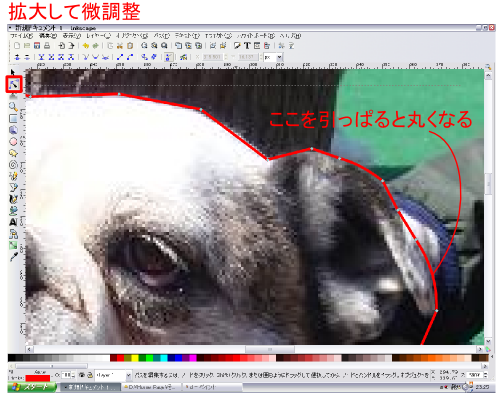The image size is (500, 400).
Task: Select the Rectangle tool
Action: coord(13,119)
